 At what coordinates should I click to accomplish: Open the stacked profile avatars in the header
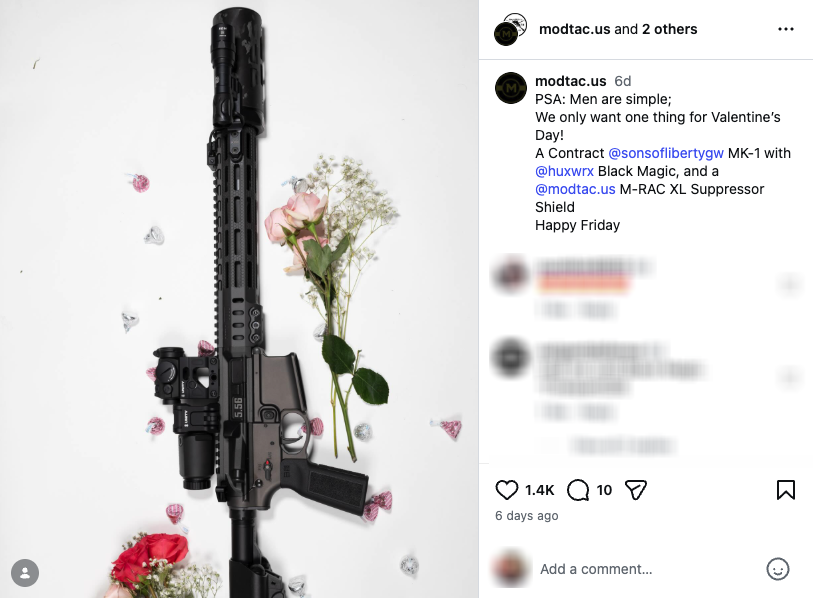(x=510, y=30)
